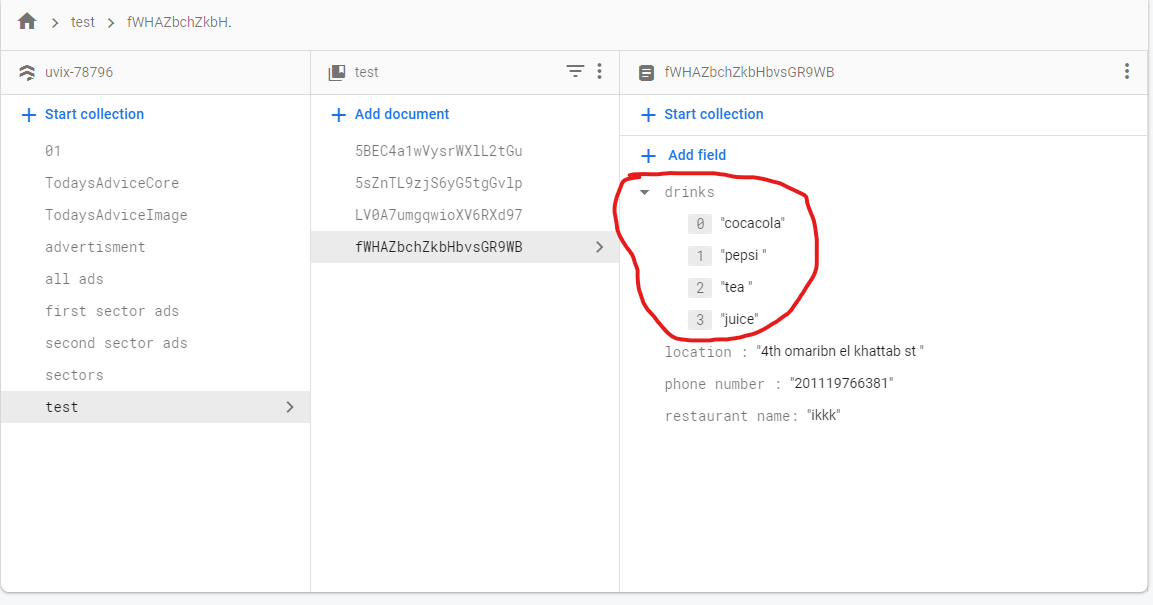
Task: Select document fWHAZbchZkbHbvsGR9WB in list
Action: pyautogui.click(x=465, y=247)
